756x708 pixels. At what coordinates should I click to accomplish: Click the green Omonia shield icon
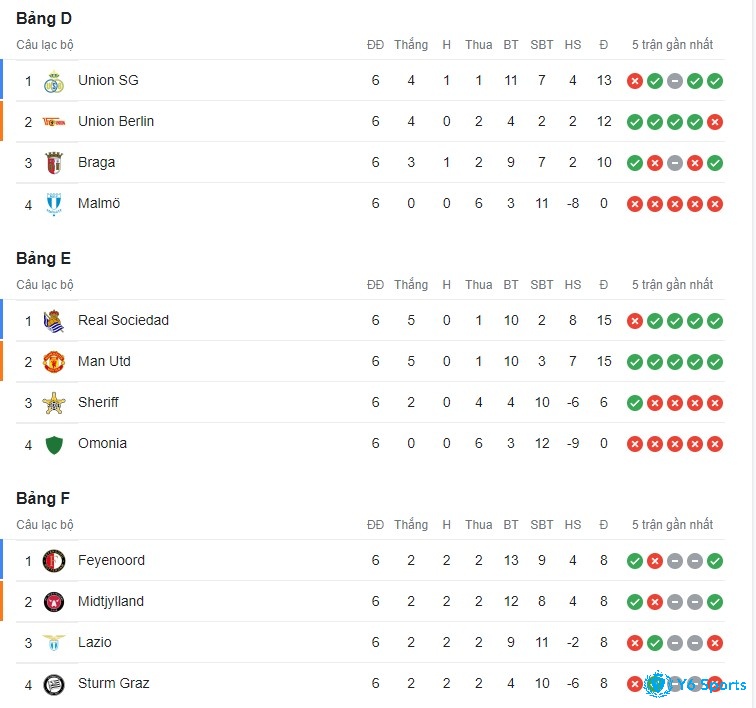(x=54, y=445)
